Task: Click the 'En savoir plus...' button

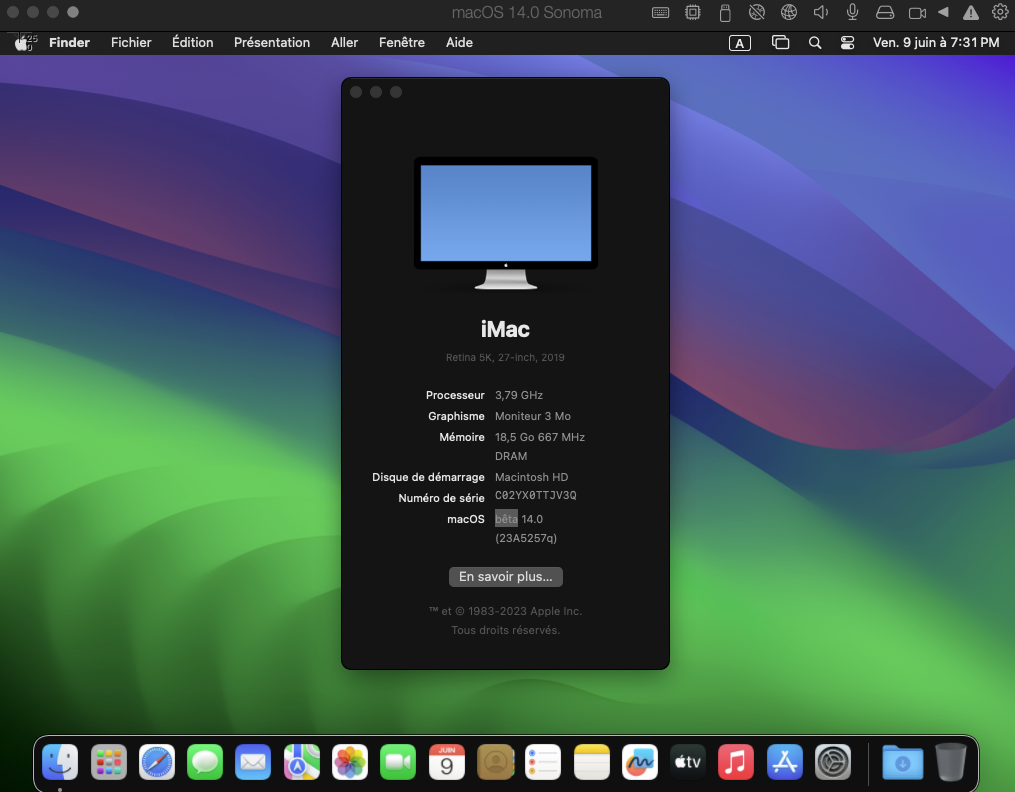Action: [x=506, y=577]
